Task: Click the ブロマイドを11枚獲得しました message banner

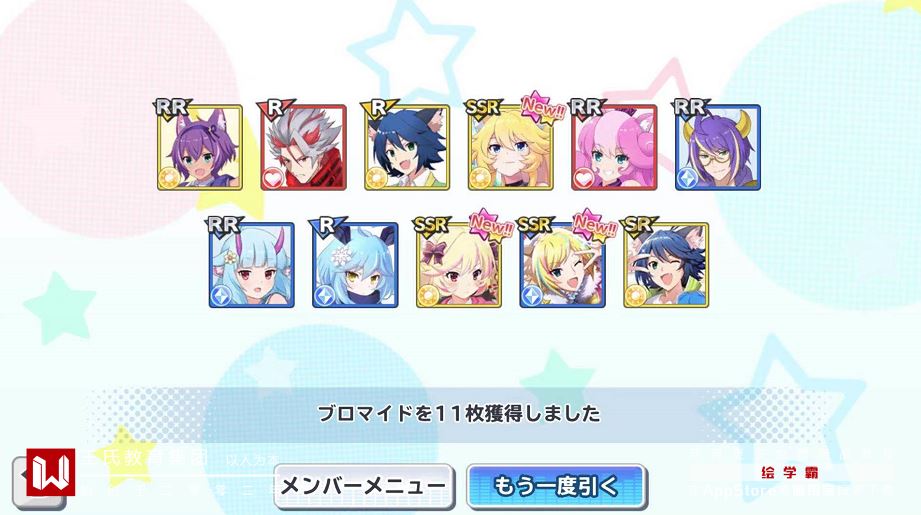Action: click(459, 414)
